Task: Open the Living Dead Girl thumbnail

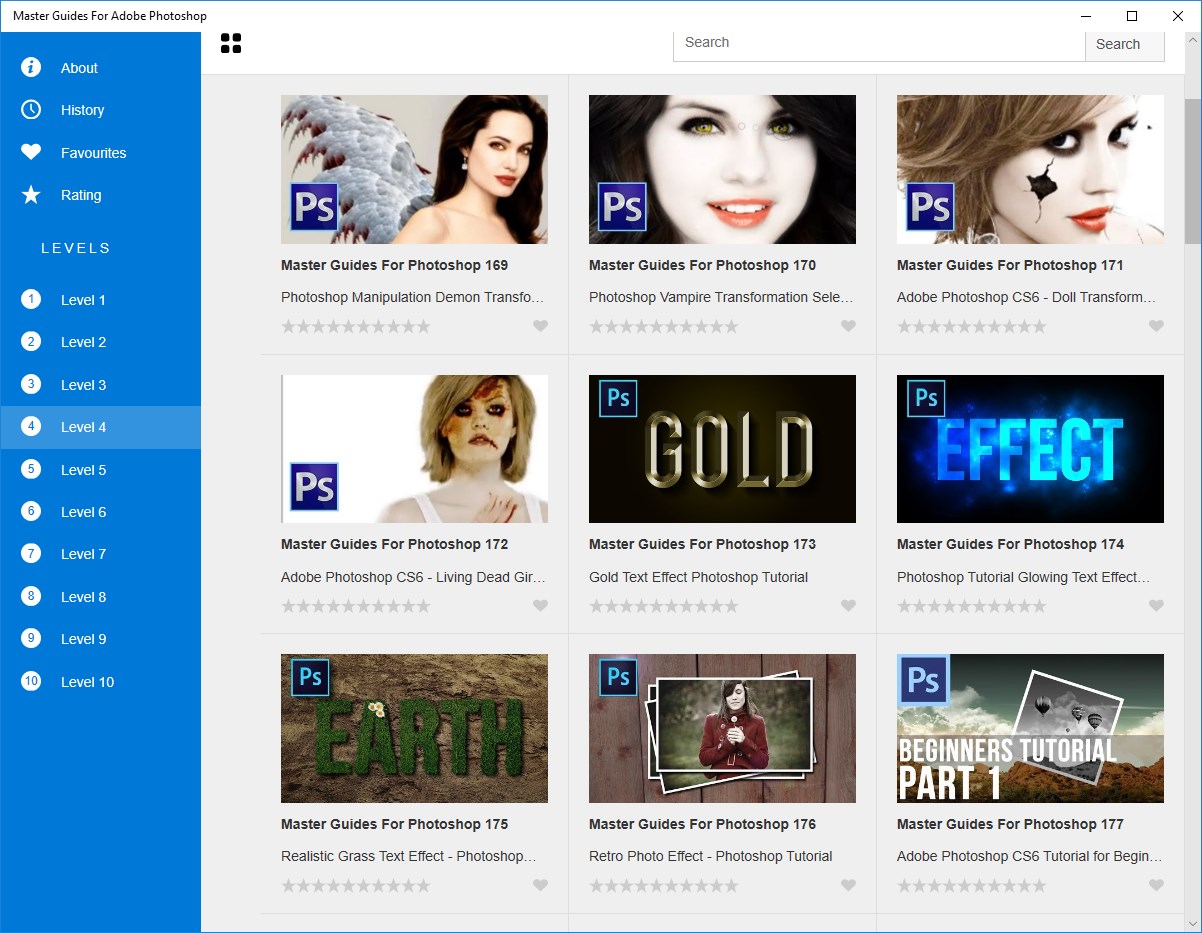Action: pyautogui.click(x=414, y=449)
